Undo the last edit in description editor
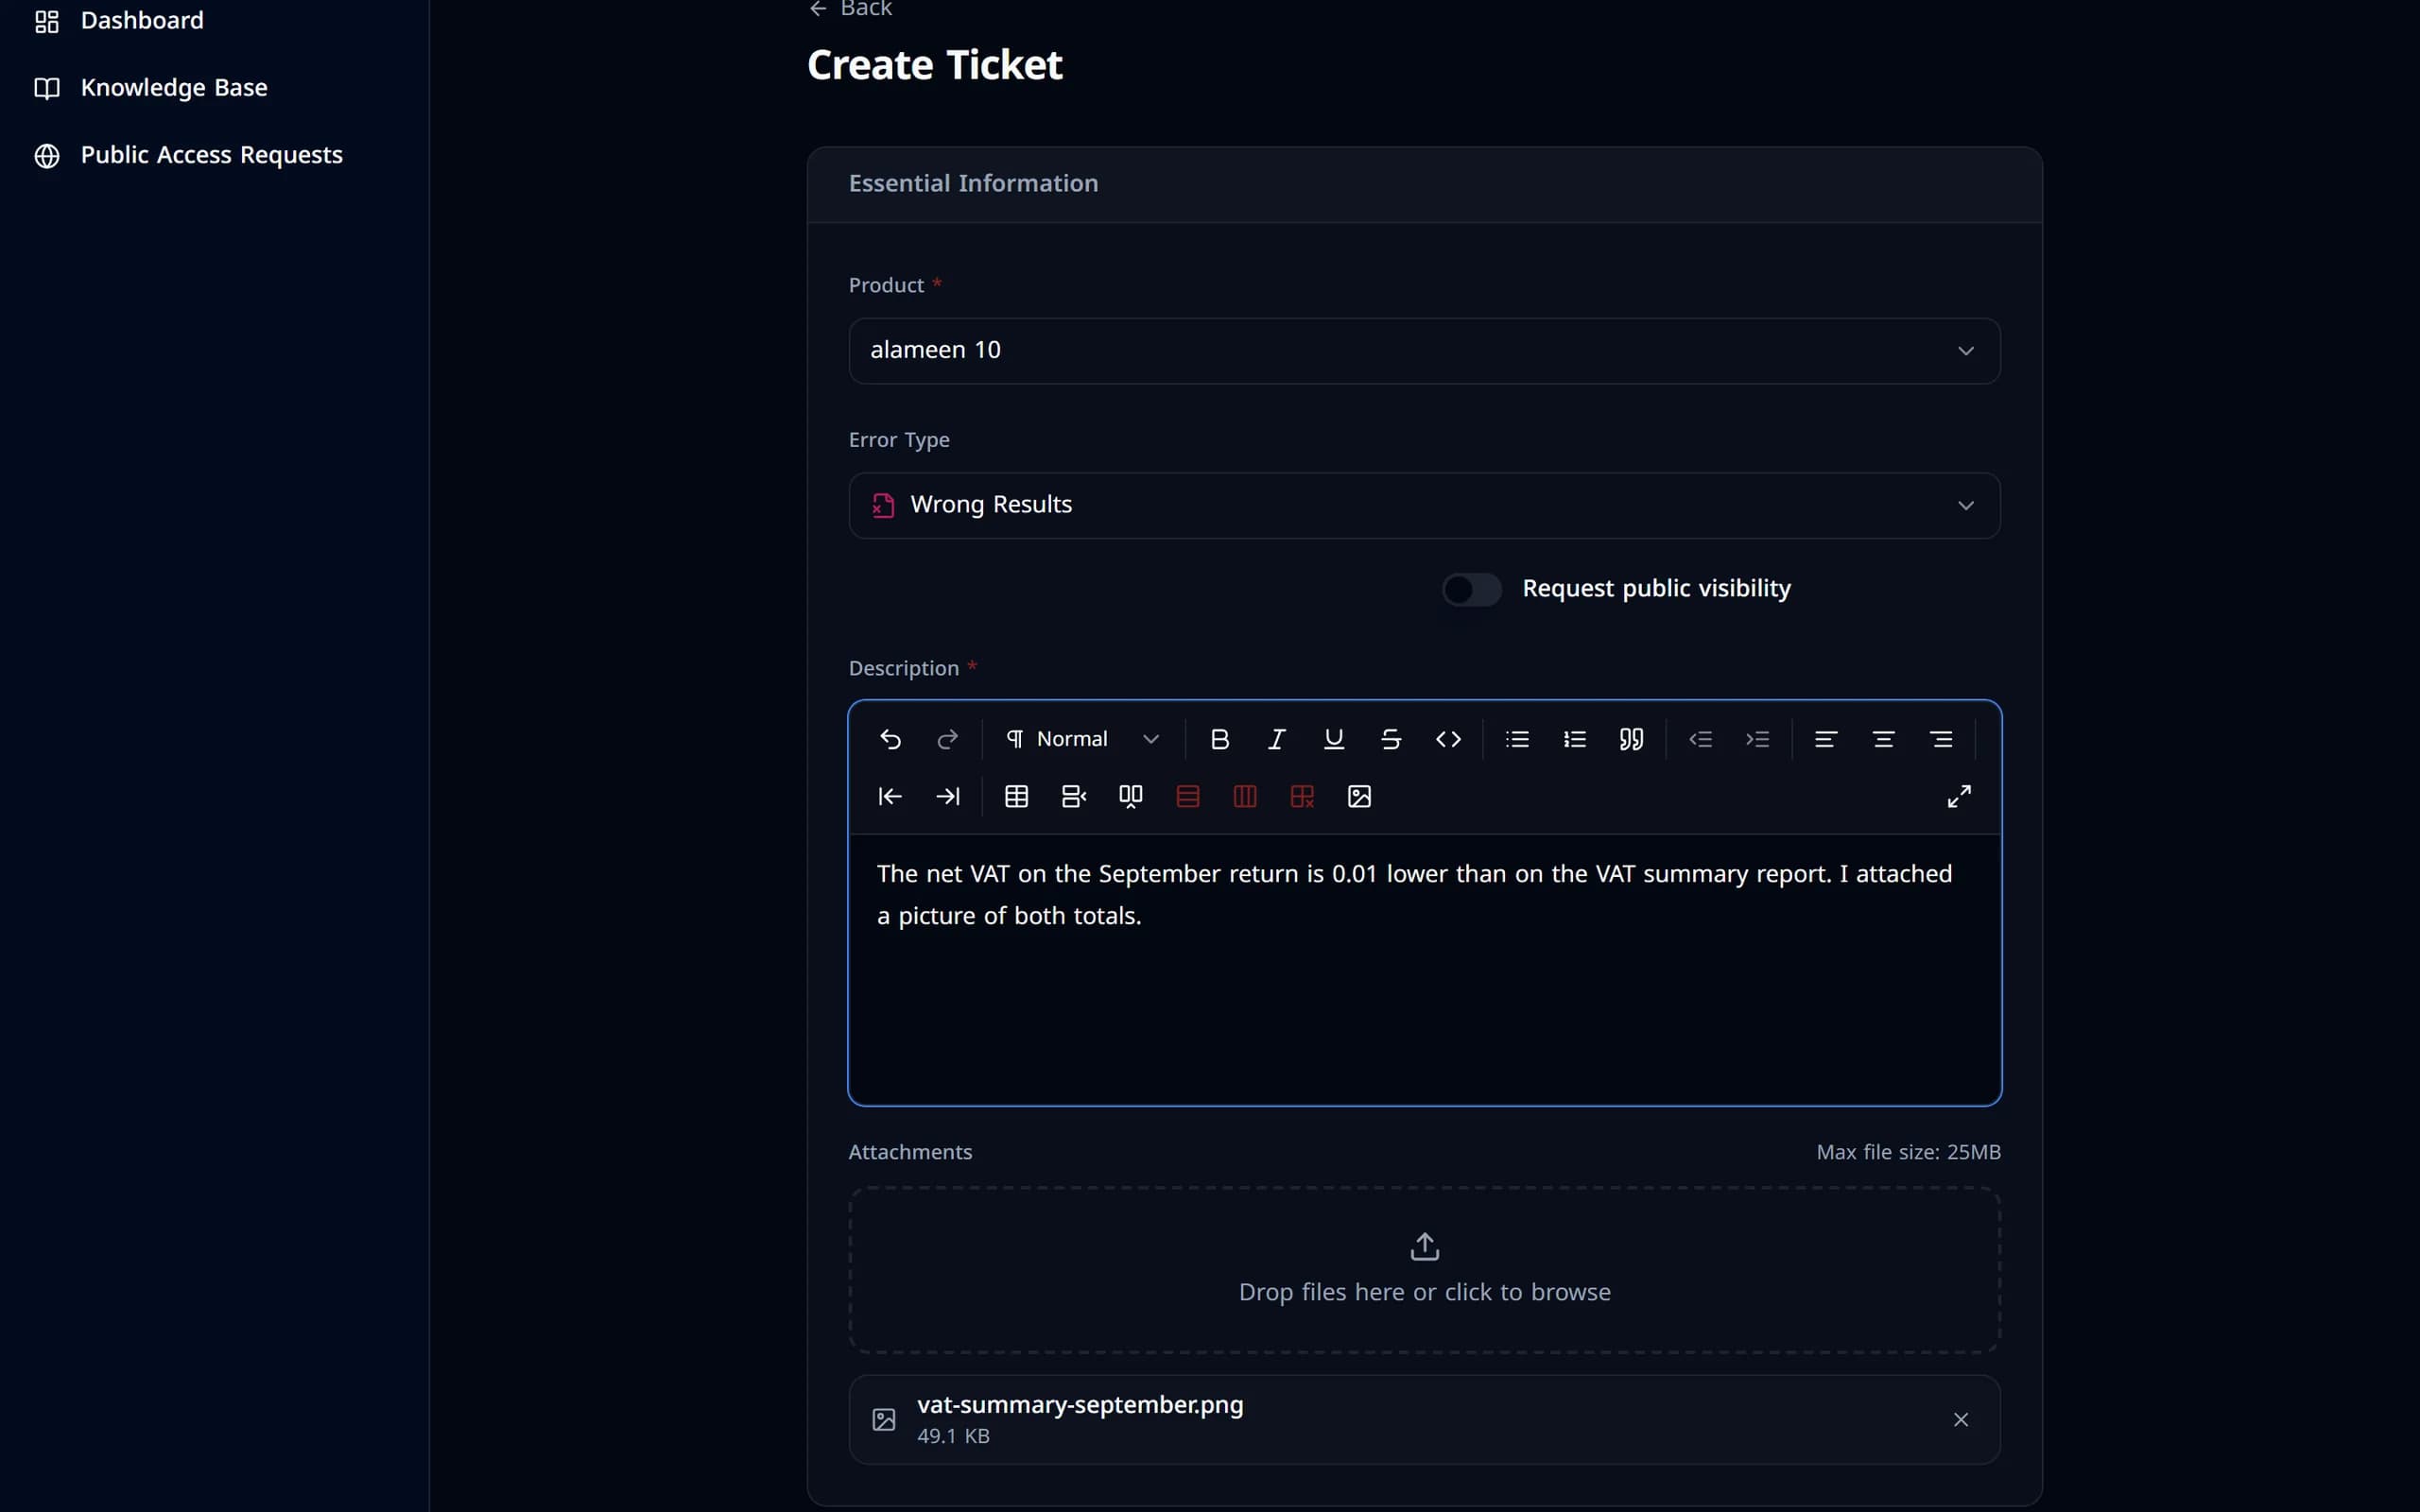This screenshot has height=1512, width=2420. click(890, 739)
